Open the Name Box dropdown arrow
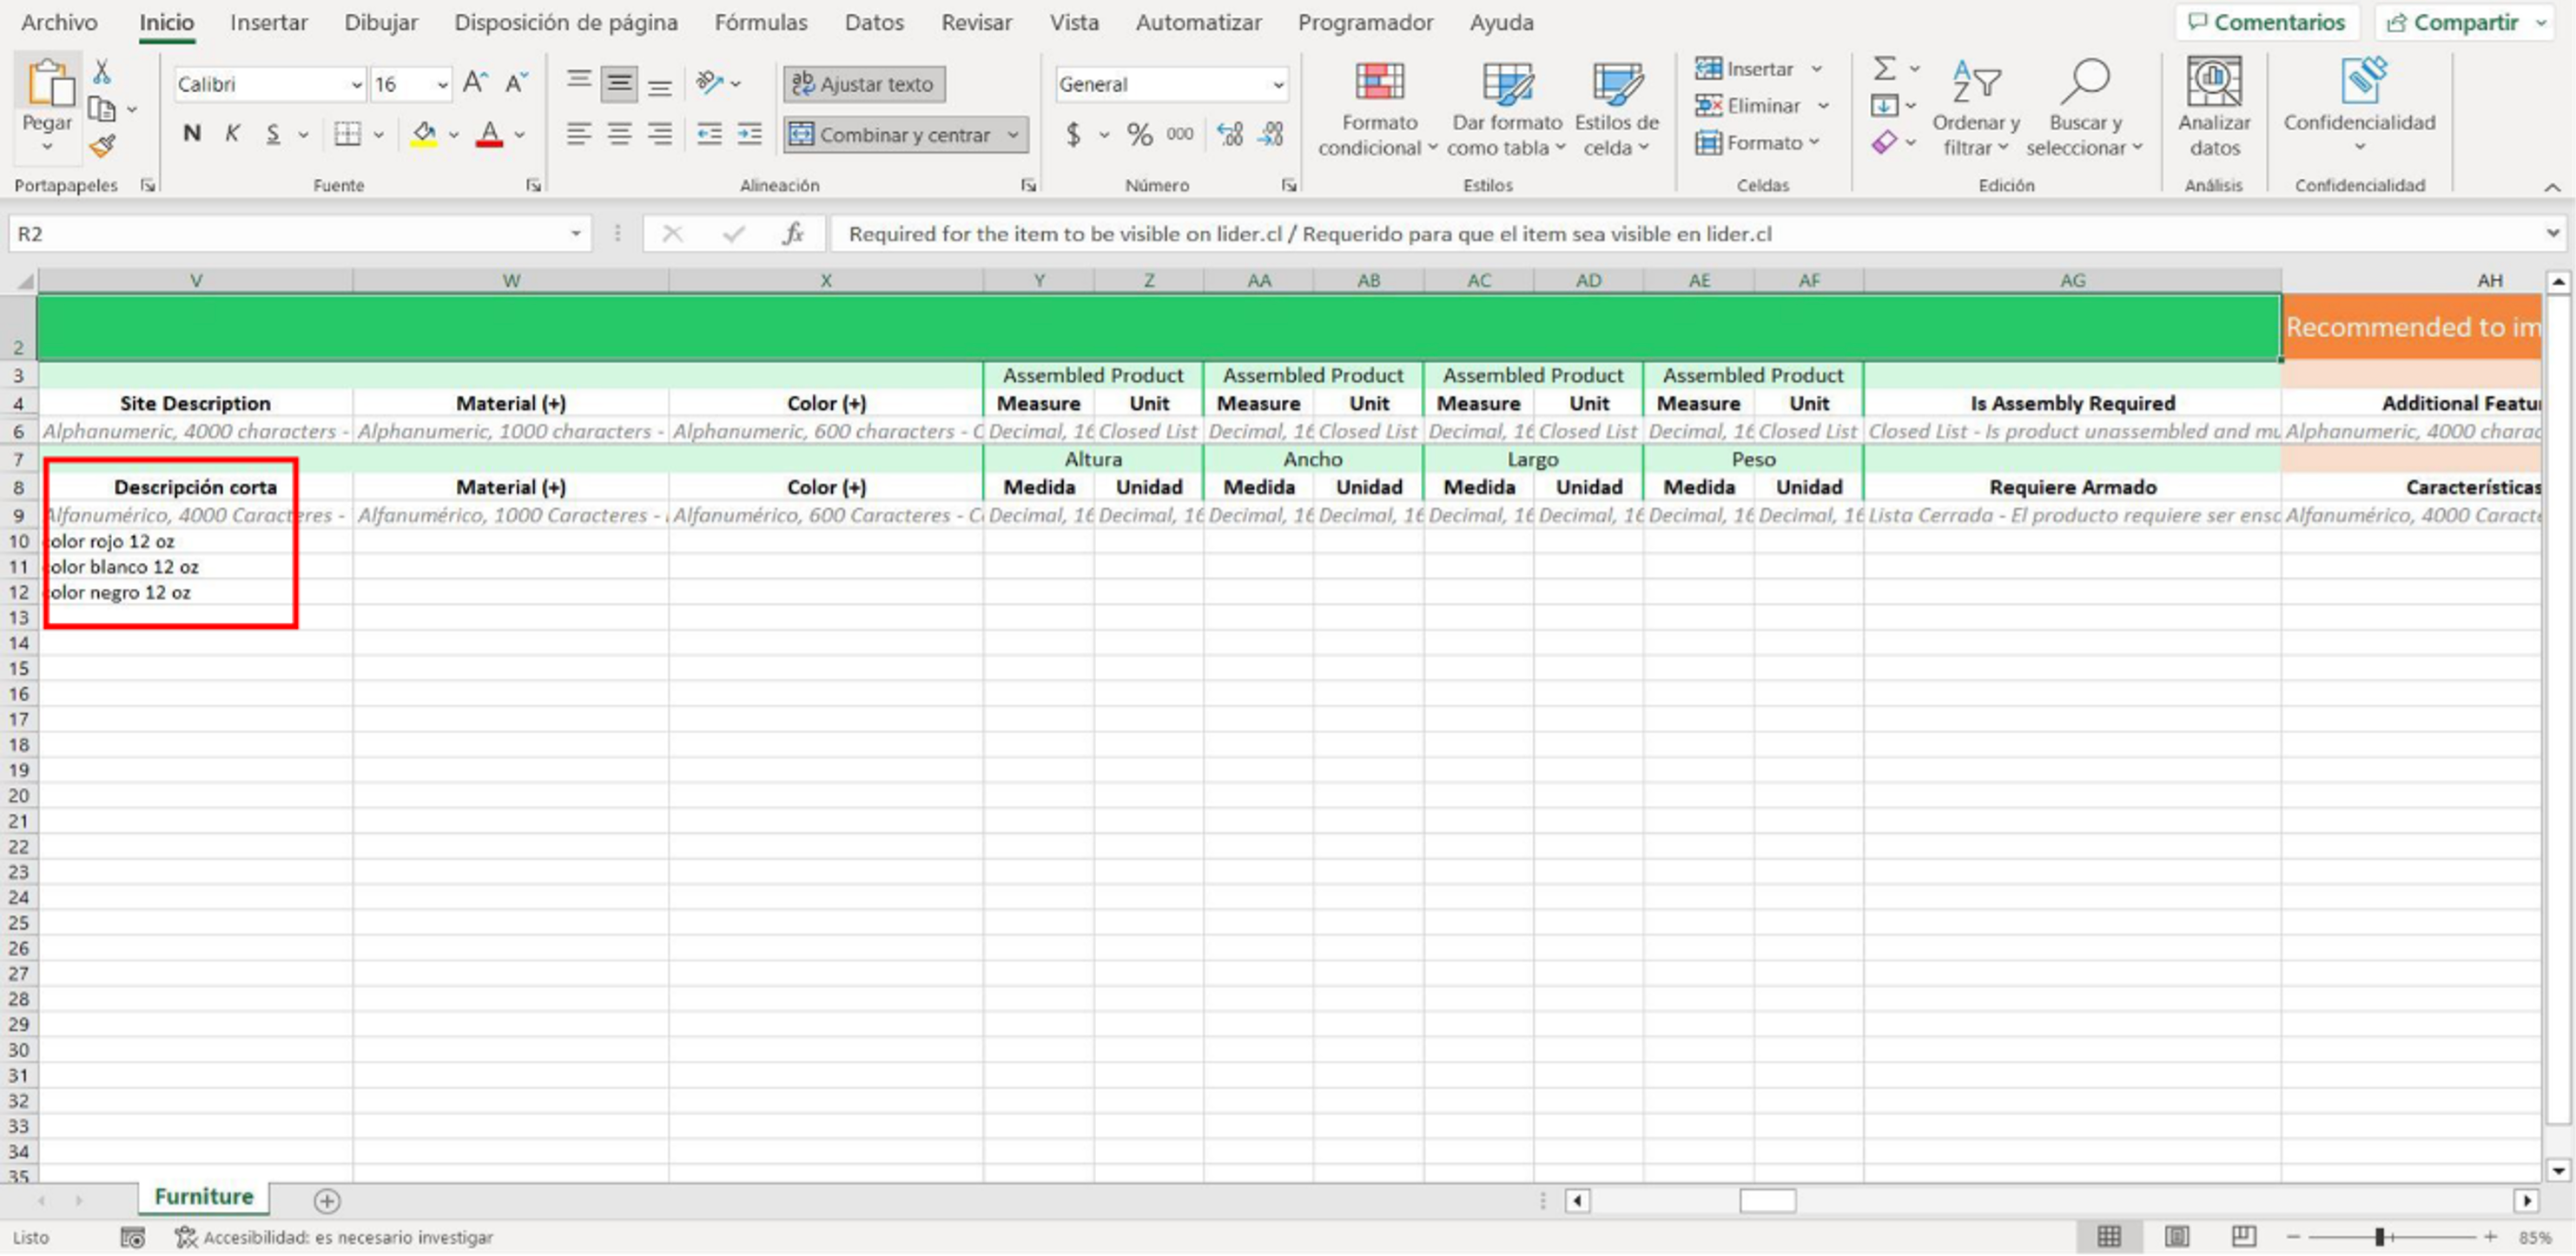Screen dimensions: 2576x1256 (x=576, y=234)
